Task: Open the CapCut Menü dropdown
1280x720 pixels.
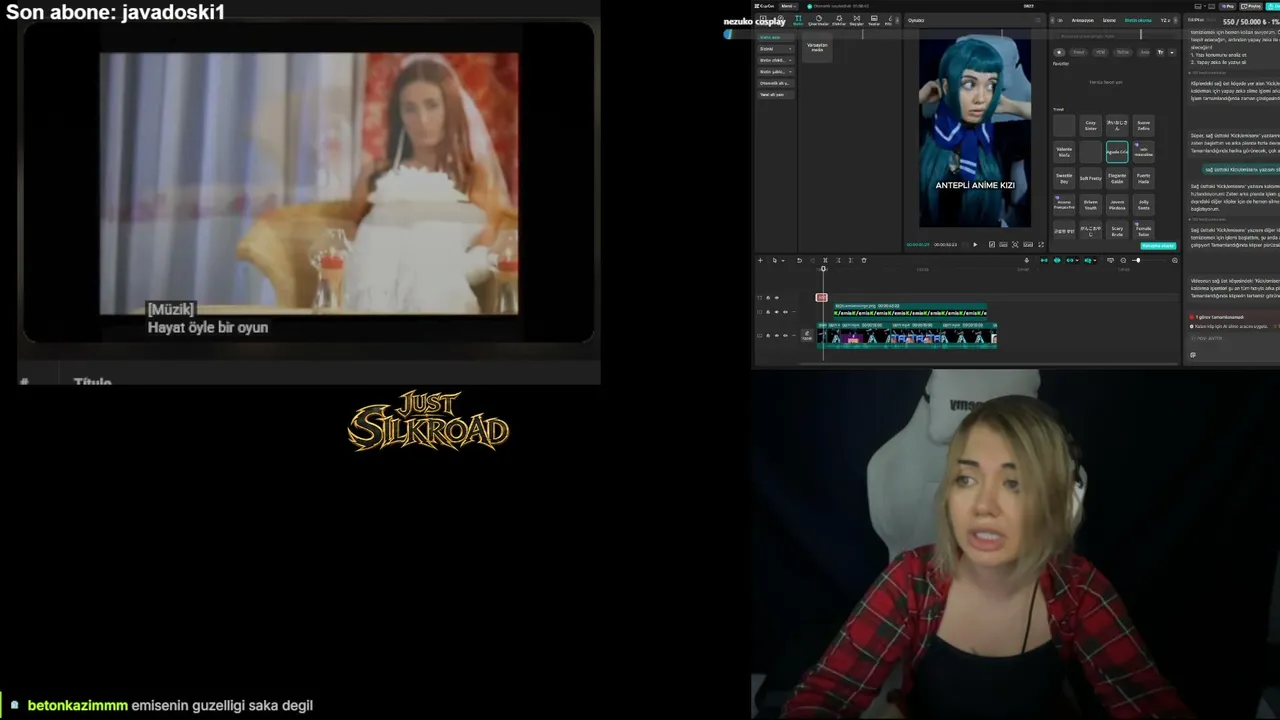Action: [788, 6]
